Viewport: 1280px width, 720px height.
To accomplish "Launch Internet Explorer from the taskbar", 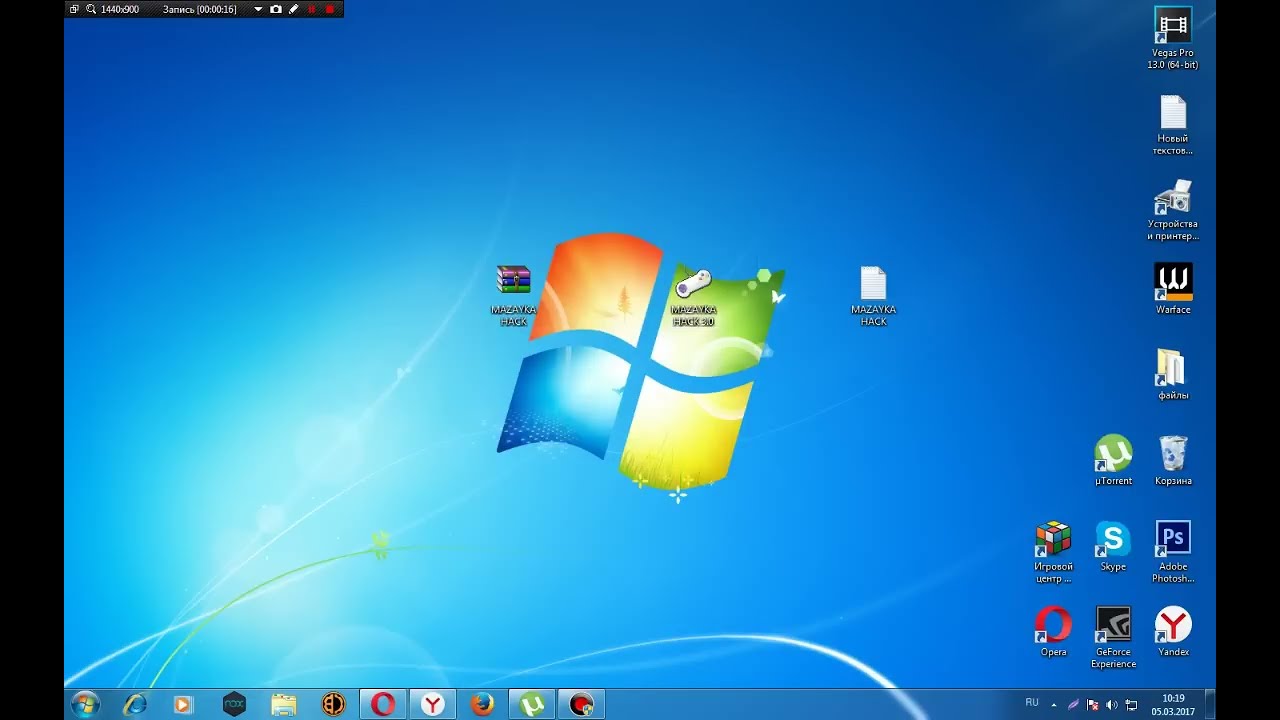I will pyautogui.click(x=134, y=704).
